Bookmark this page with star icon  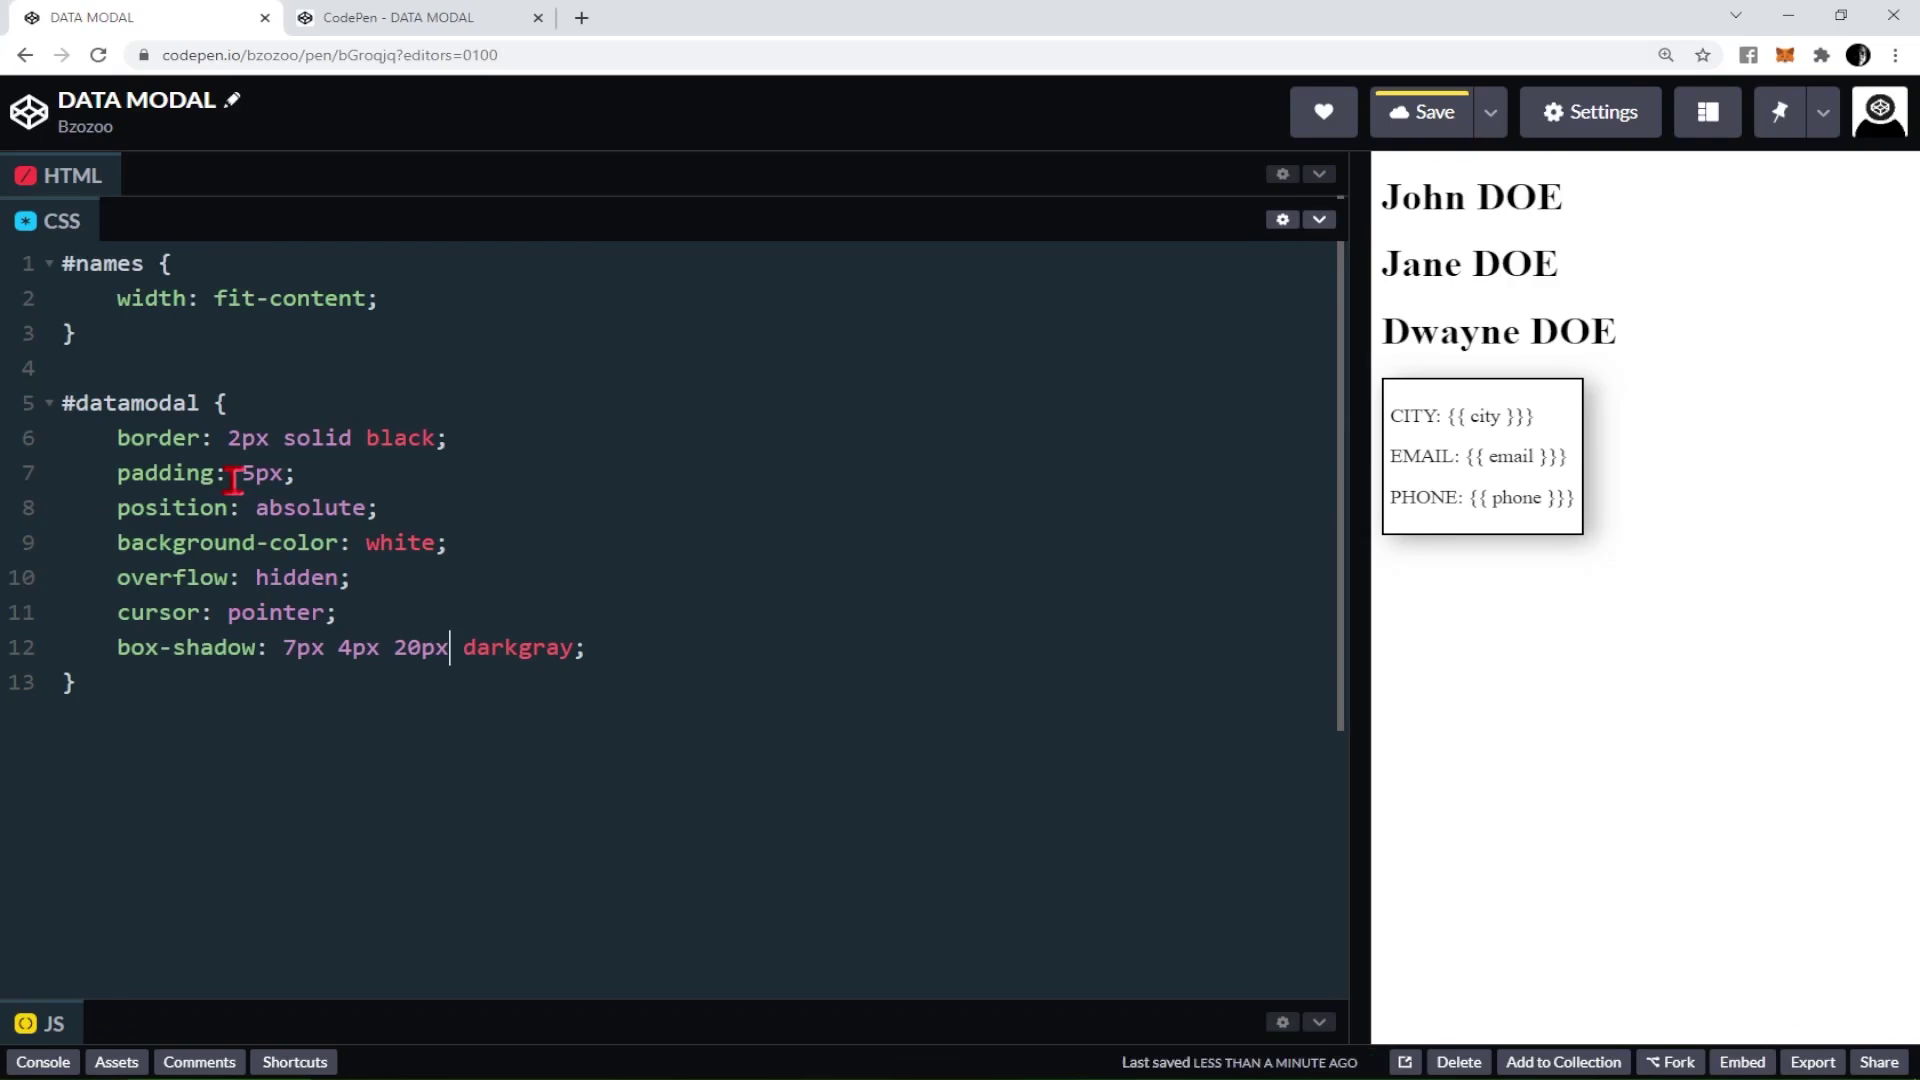pos(1703,55)
